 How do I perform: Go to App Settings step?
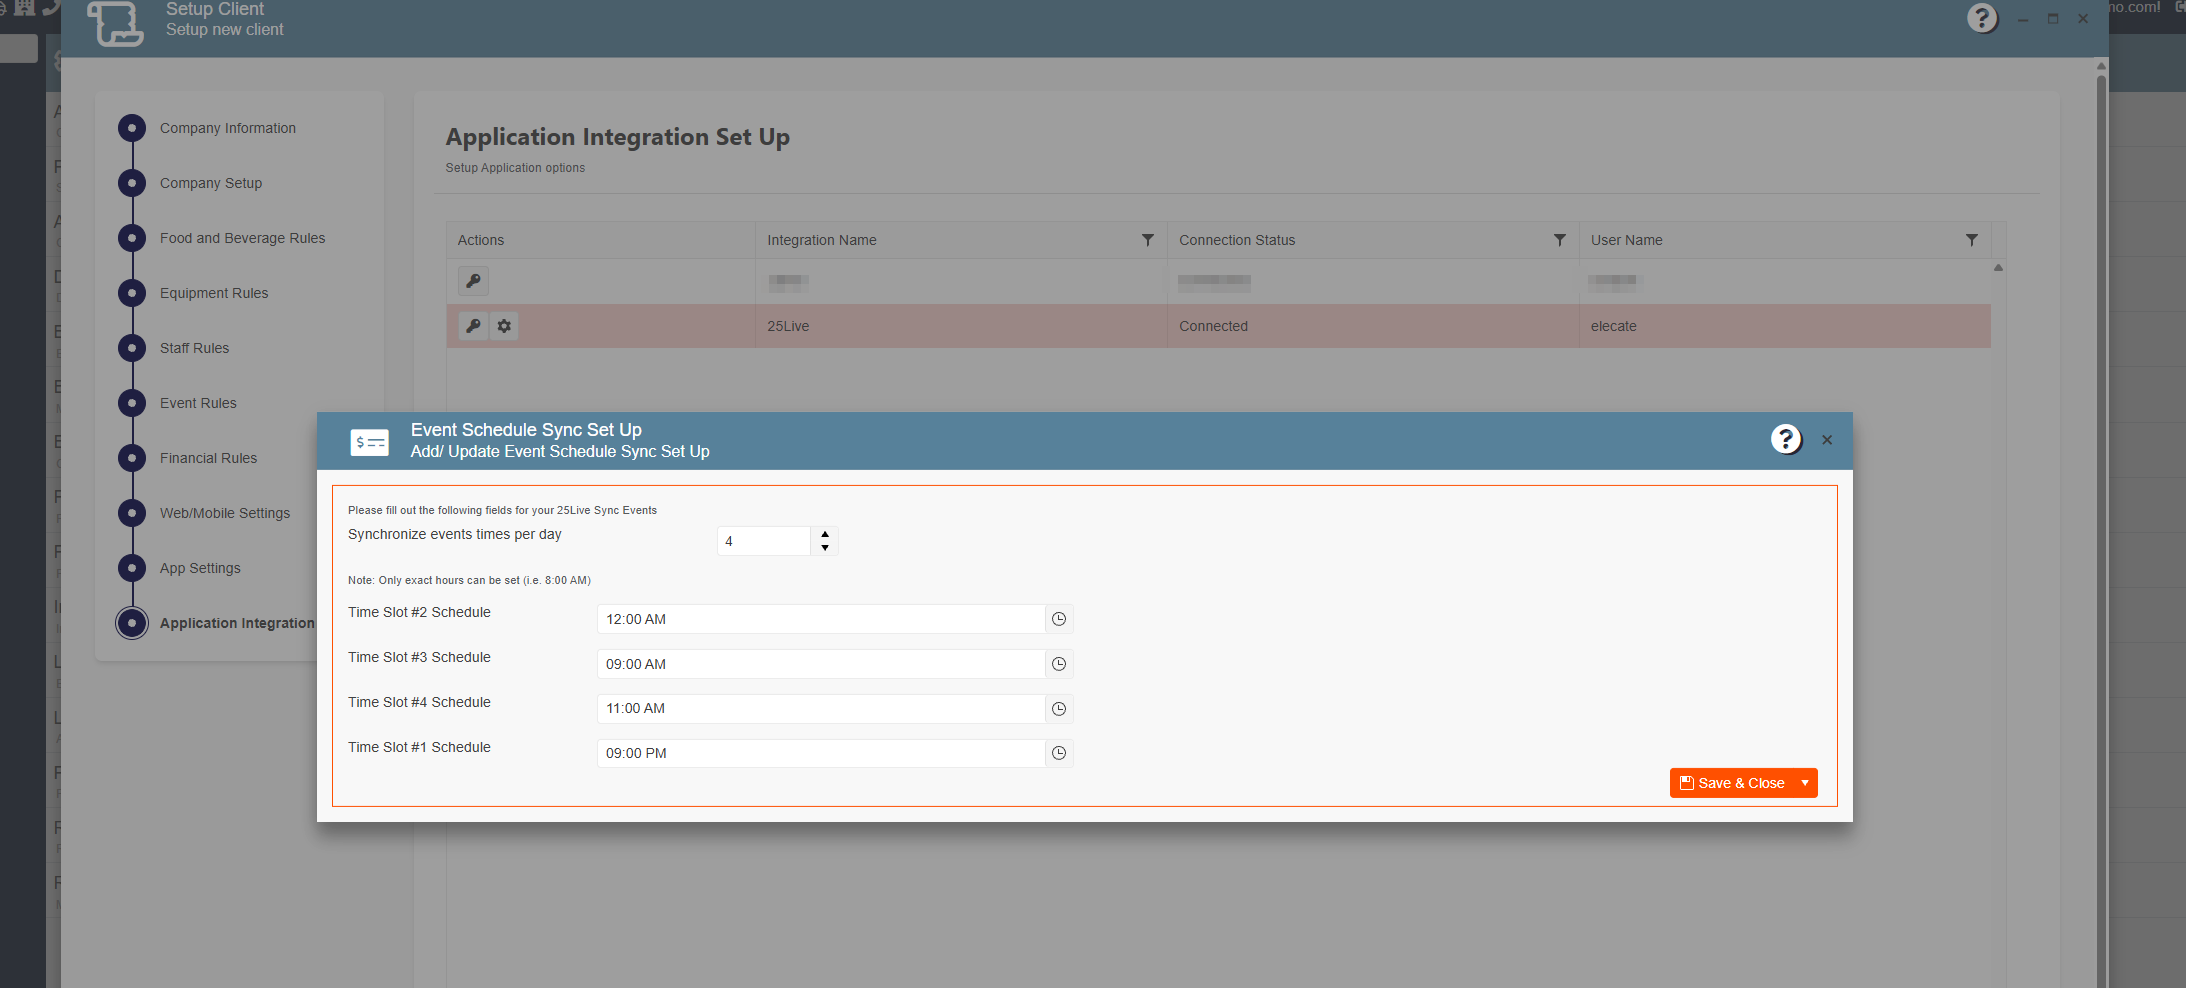pos(200,568)
